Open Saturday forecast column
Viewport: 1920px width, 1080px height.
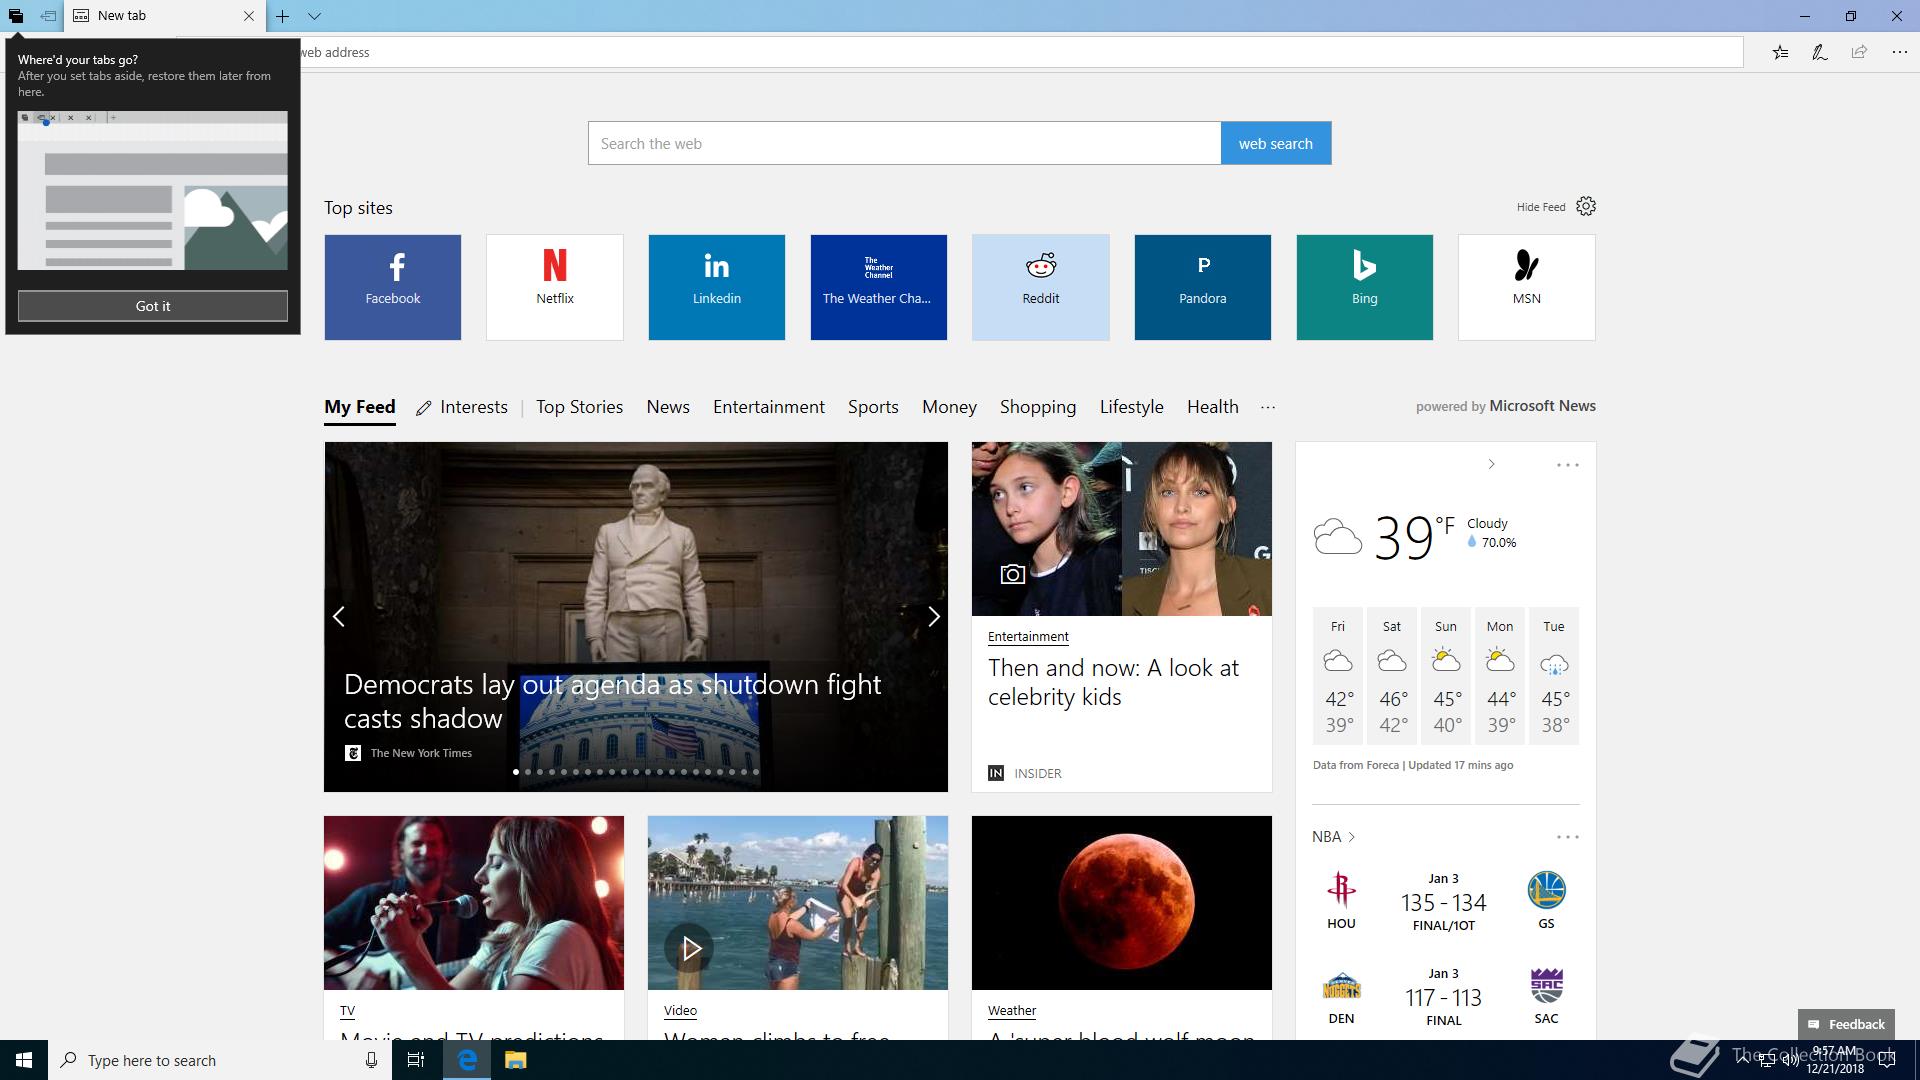click(1391, 676)
